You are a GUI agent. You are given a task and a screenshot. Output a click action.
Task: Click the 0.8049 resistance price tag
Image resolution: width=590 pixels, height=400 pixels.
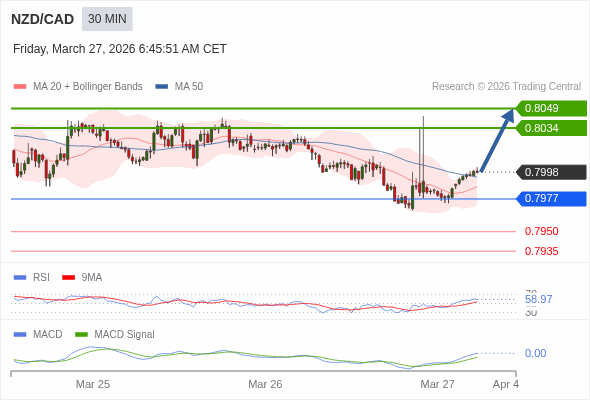pos(551,108)
